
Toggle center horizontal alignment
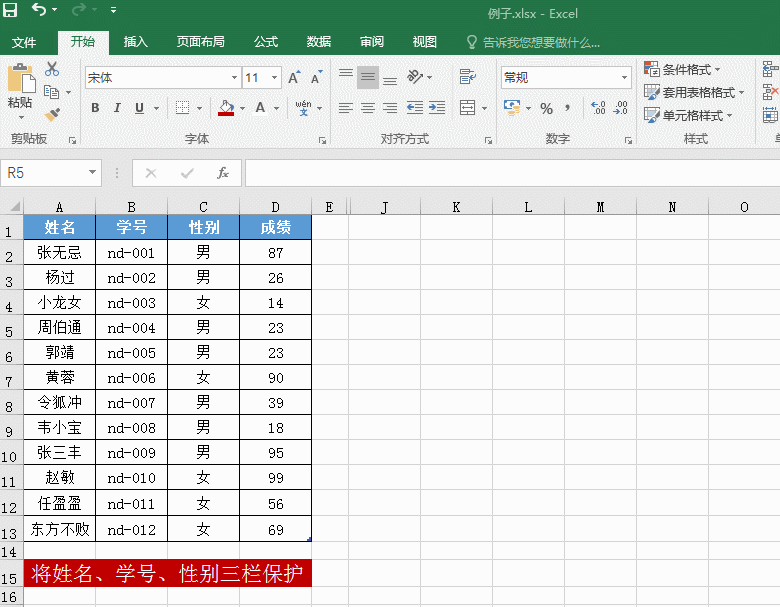[x=368, y=108]
